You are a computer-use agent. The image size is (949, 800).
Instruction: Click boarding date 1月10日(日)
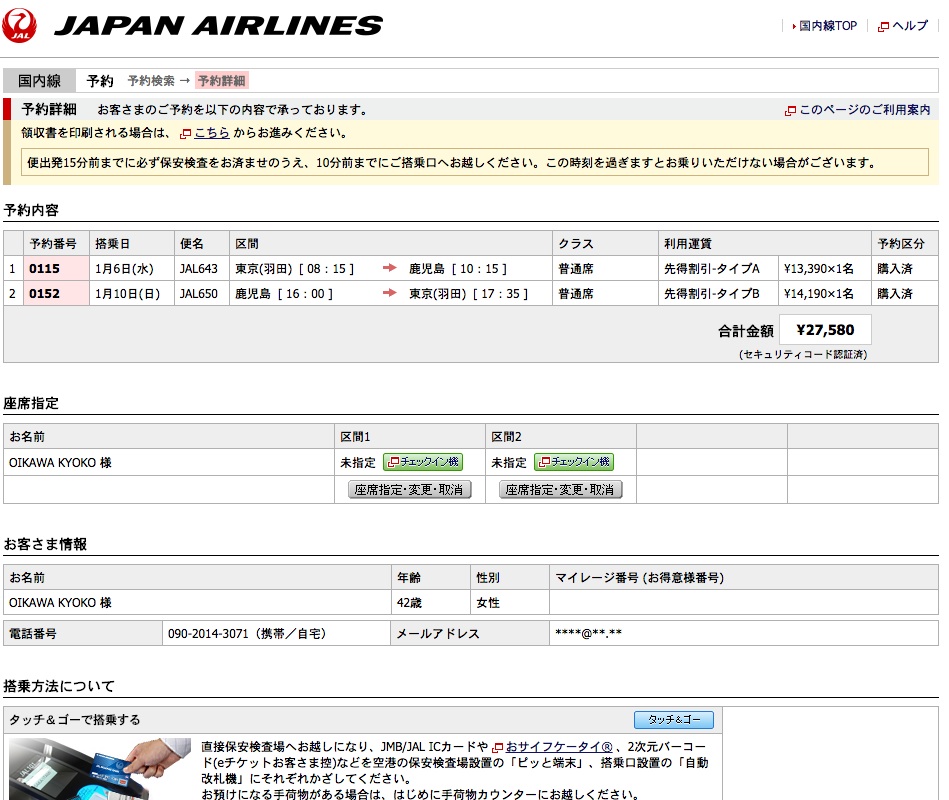127,293
